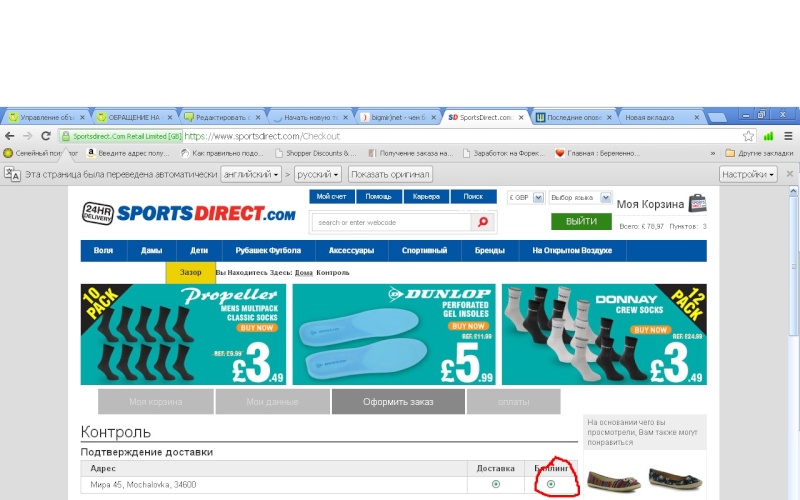800x500 pixels.
Task: Open the Дети navigation menu
Action: click(x=199, y=251)
